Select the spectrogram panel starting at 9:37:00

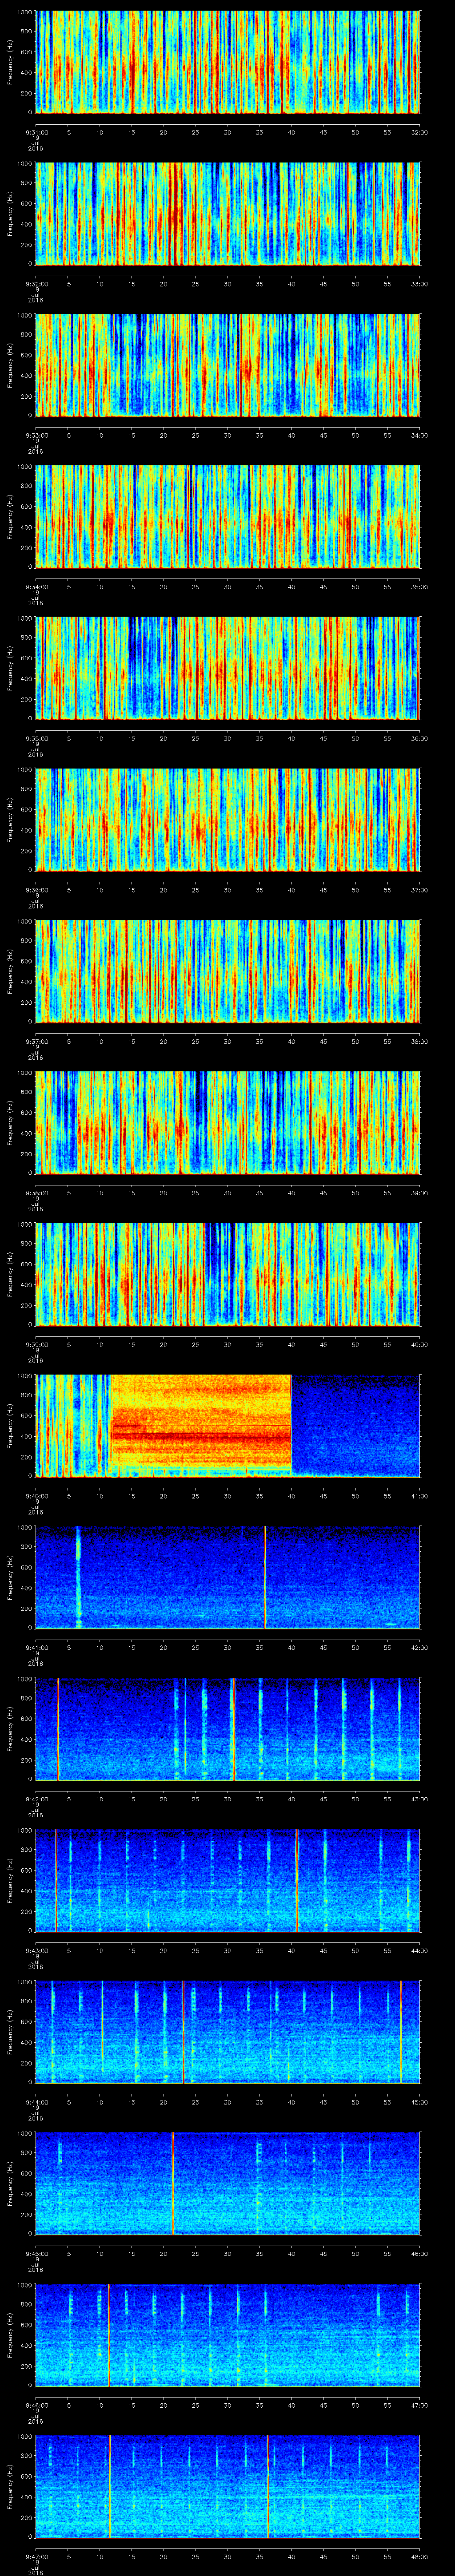click(x=228, y=971)
